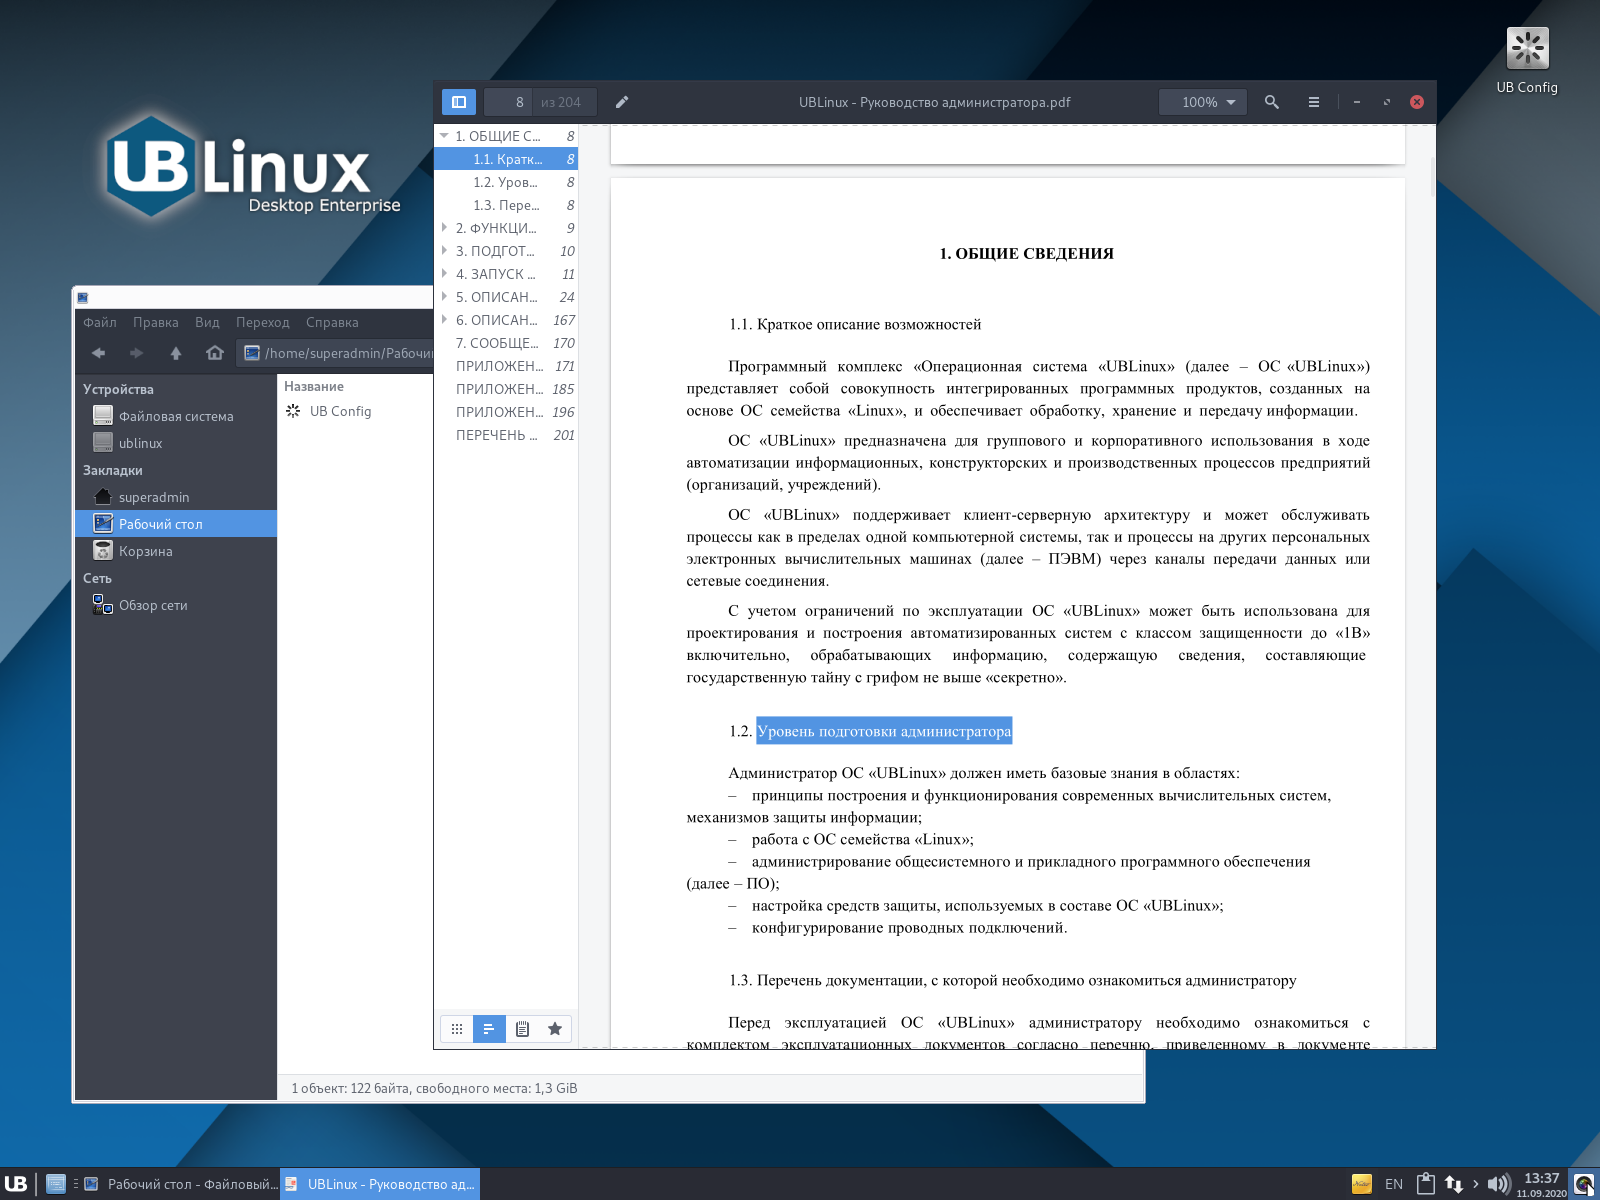Open the Вид menu in file manager
This screenshot has width=1600, height=1200.
(207, 322)
